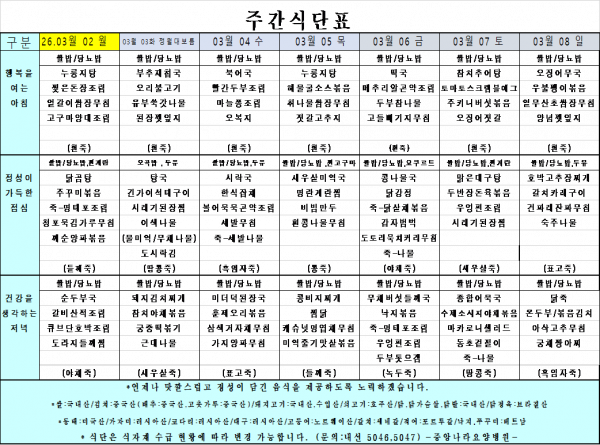Select the 양념깻잎지 cell
This screenshot has height=445, width=600.
pyautogui.click(x=559, y=118)
